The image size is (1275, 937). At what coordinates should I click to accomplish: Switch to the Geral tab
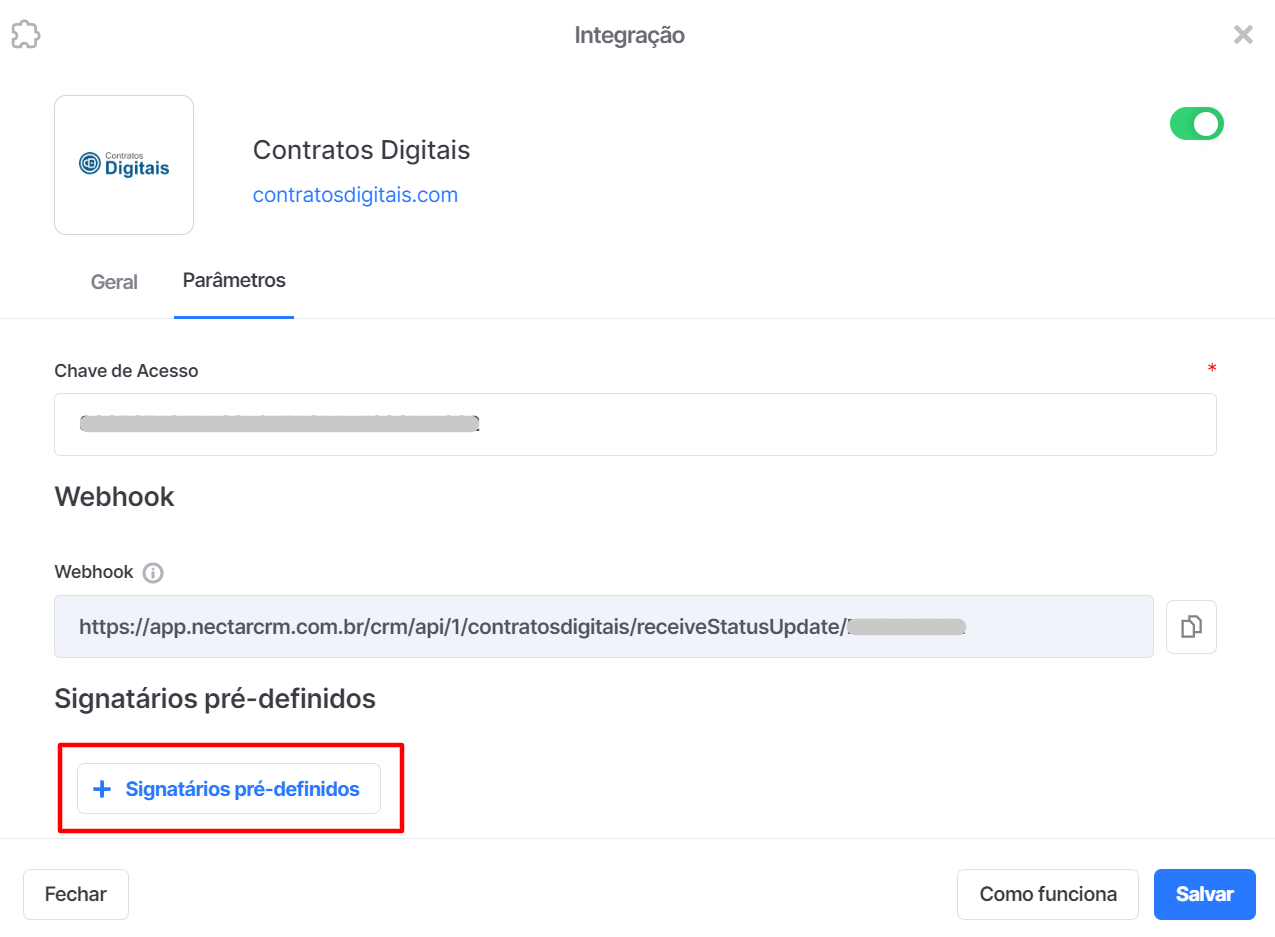point(114,282)
